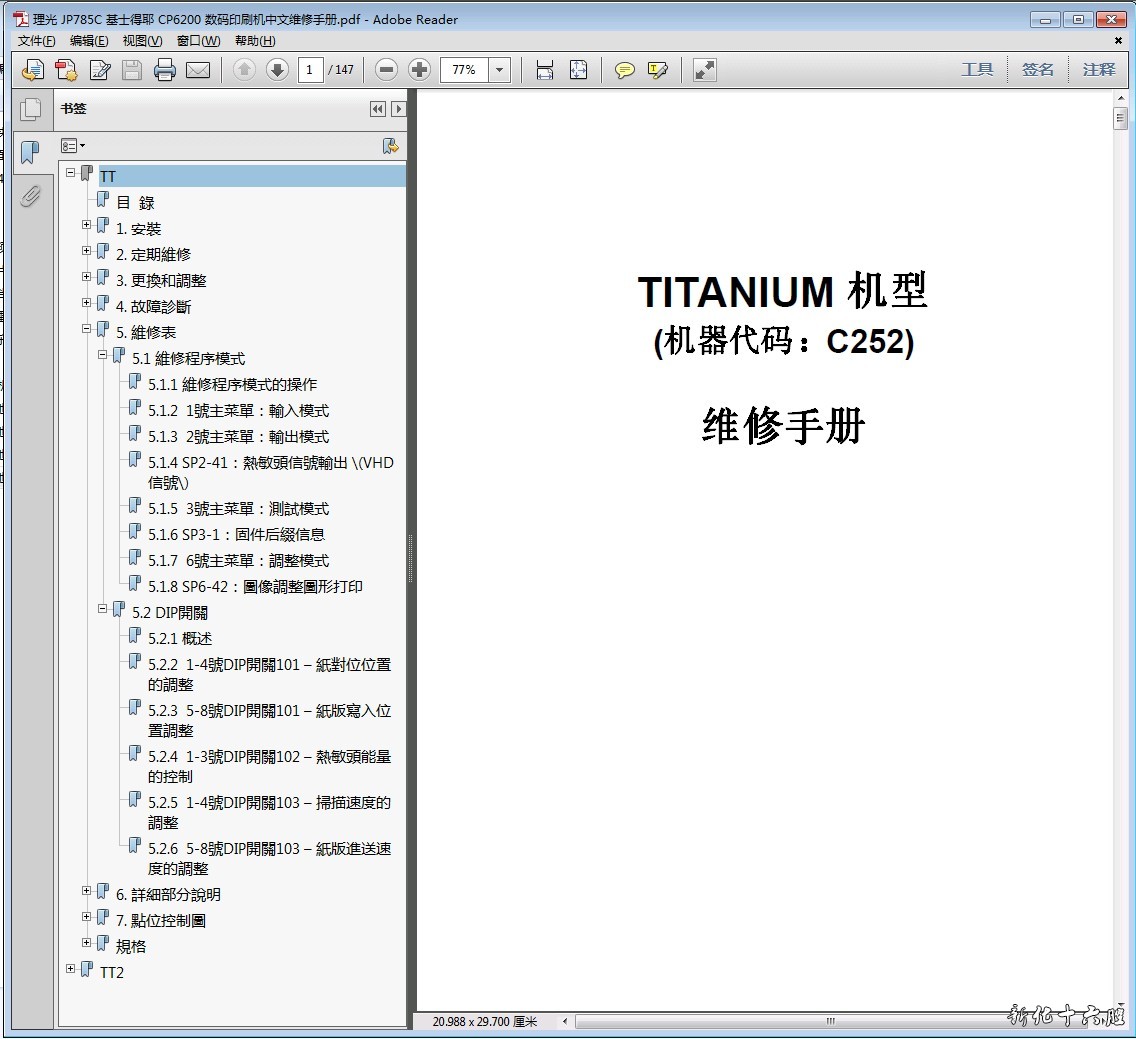The width and height of the screenshot is (1136, 1039).
Task: Zoom out using the minus button
Action: pyautogui.click(x=387, y=70)
